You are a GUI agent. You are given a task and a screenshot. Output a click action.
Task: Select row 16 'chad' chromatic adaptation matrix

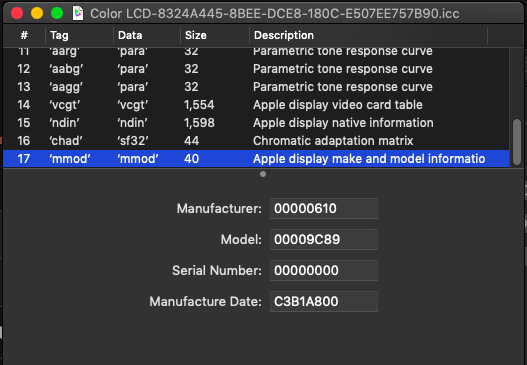tap(256, 141)
